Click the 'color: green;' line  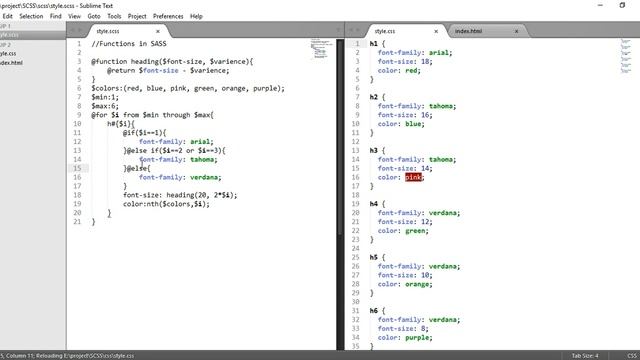pyautogui.click(x=403, y=231)
